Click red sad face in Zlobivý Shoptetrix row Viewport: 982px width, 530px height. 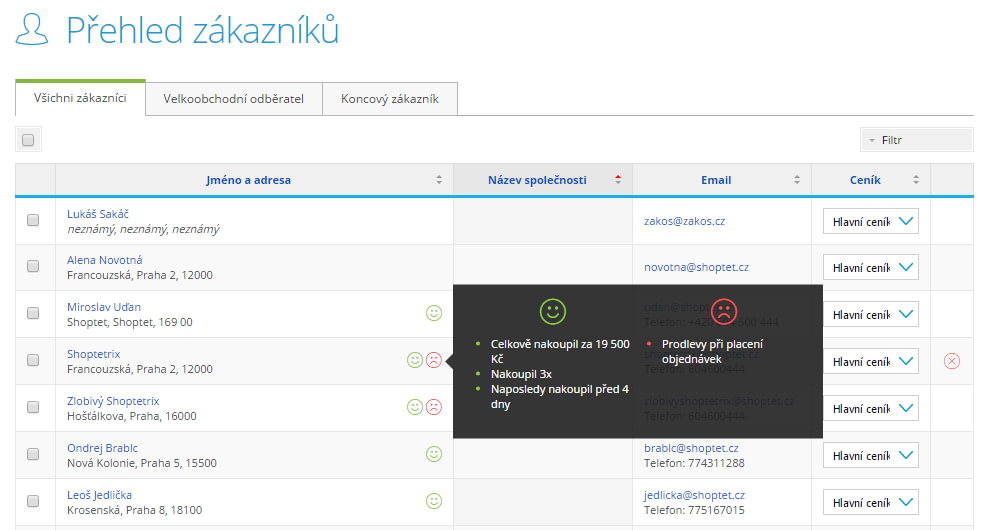pos(434,407)
